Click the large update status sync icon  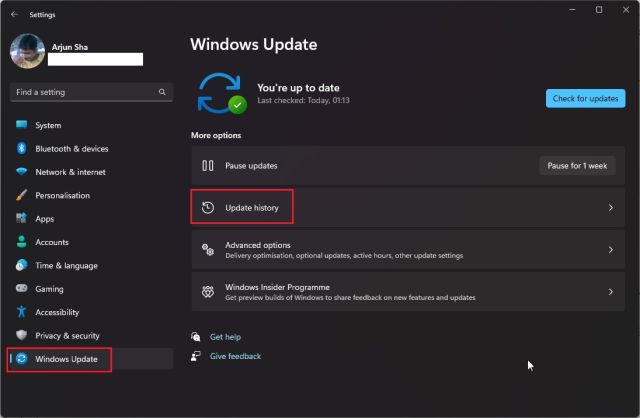pyautogui.click(x=222, y=93)
